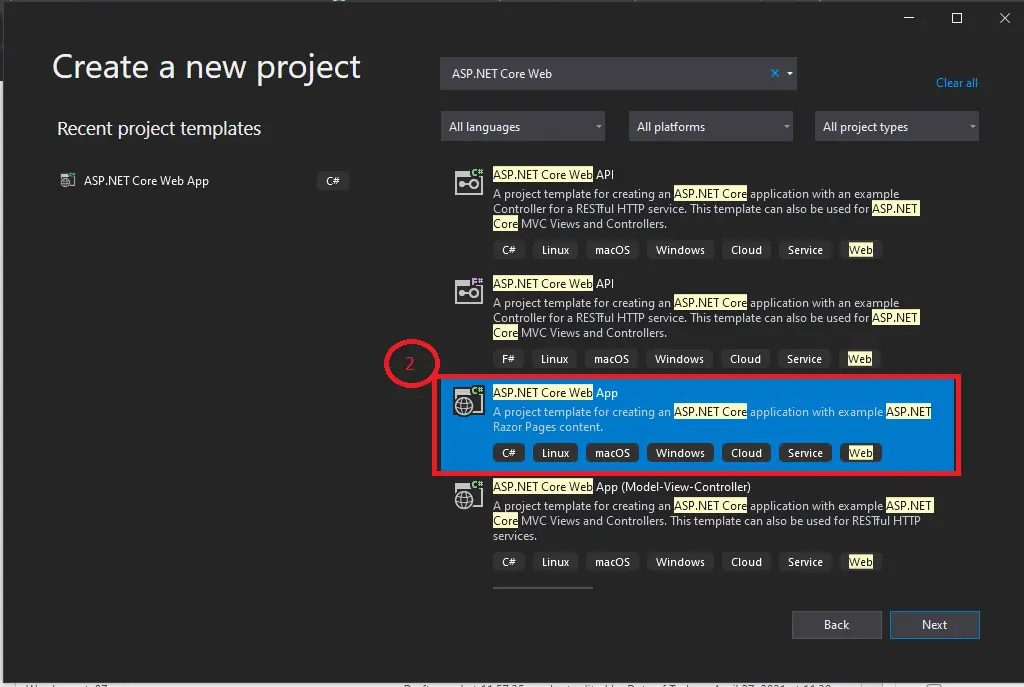Click the Back button
The width and height of the screenshot is (1024, 687).
[837, 625]
